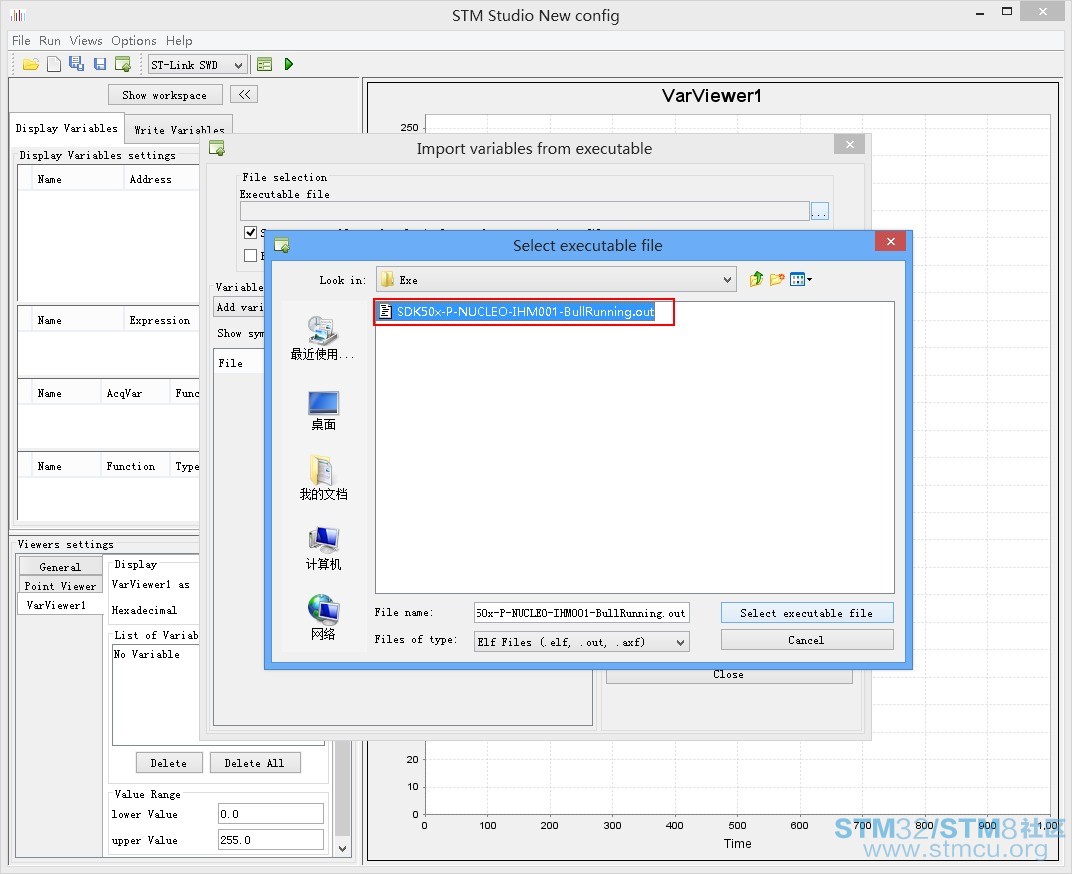This screenshot has width=1072, height=874.
Task: Click Import variables toolbar icon
Action: [x=123, y=64]
